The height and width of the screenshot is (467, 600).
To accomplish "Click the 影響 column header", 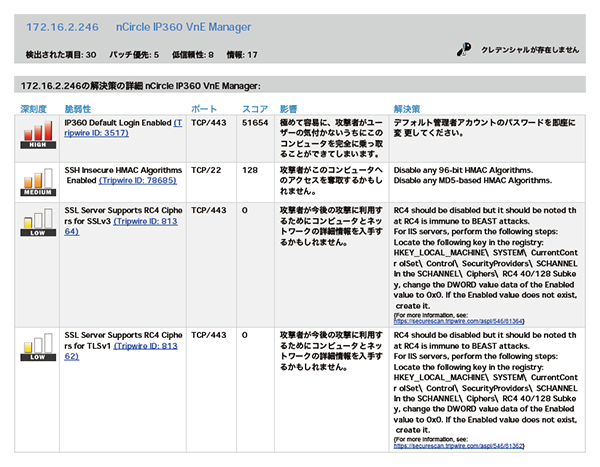I will [288, 109].
